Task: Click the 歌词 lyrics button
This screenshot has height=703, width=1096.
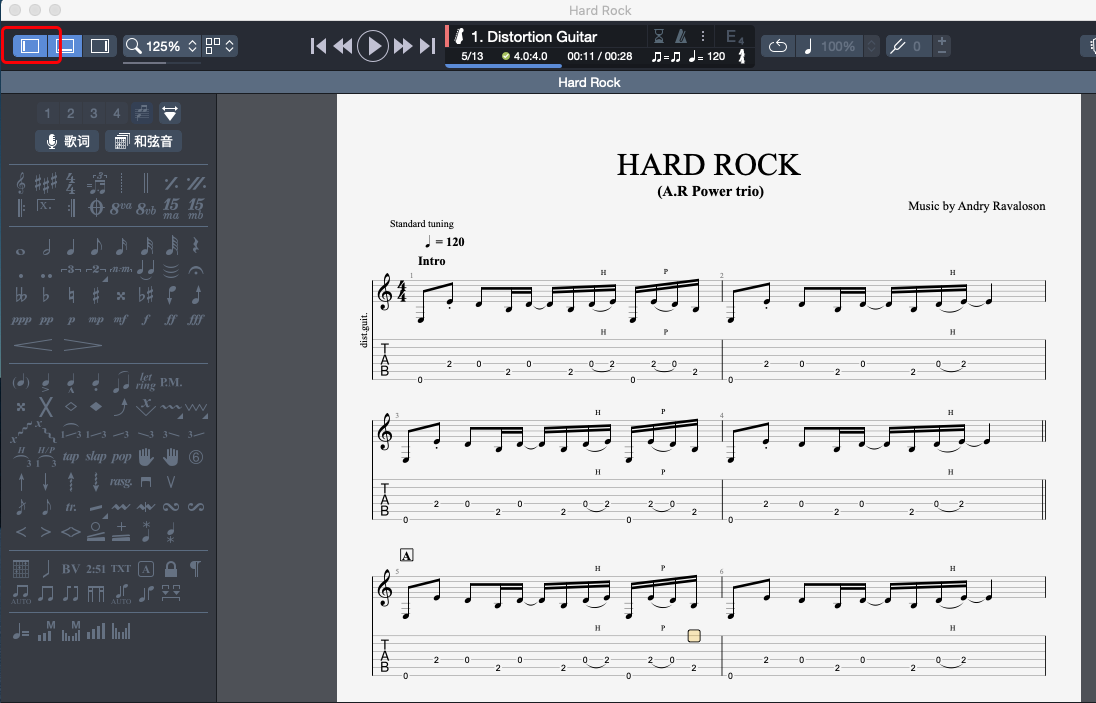Action: point(66,141)
